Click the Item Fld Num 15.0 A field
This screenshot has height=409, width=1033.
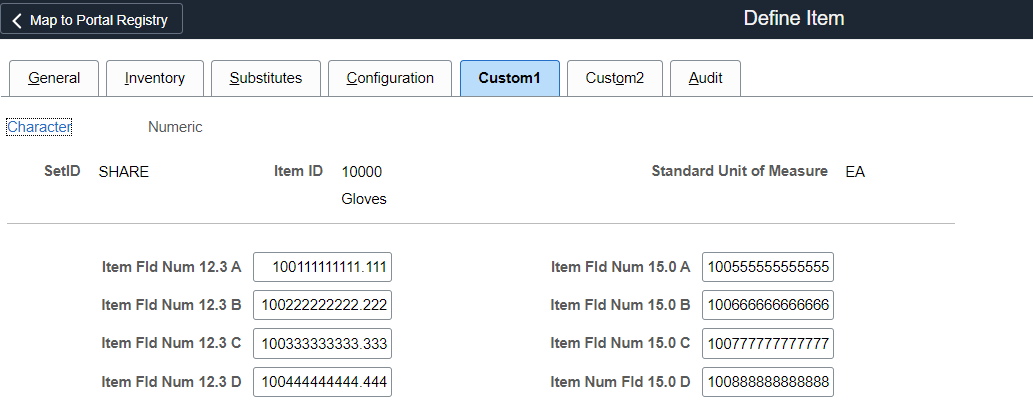[767, 268]
